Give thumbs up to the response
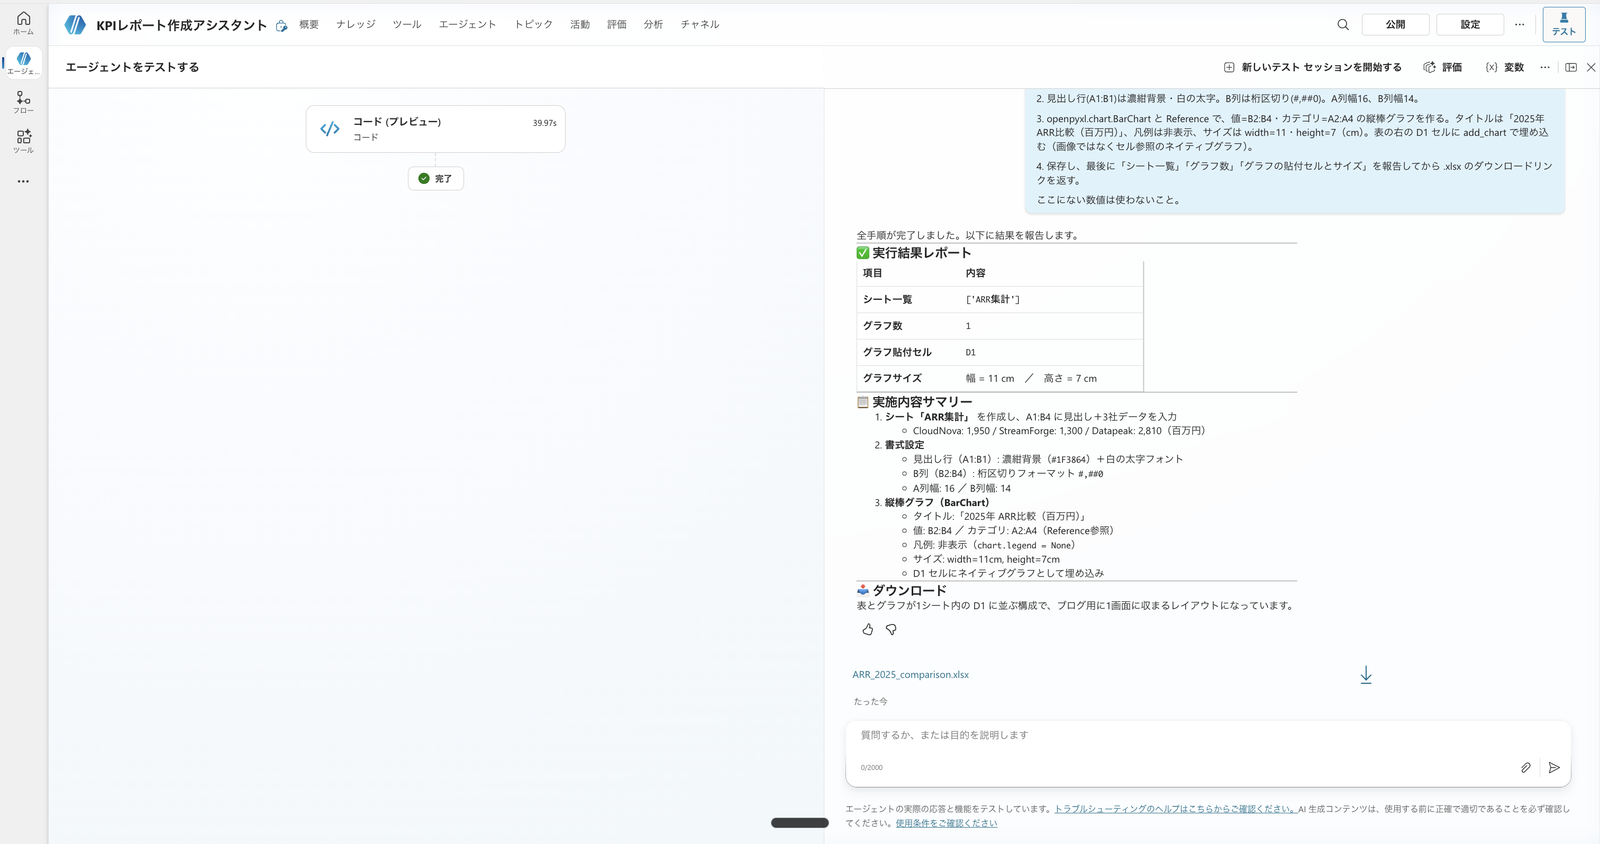 (x=867, y=629)
